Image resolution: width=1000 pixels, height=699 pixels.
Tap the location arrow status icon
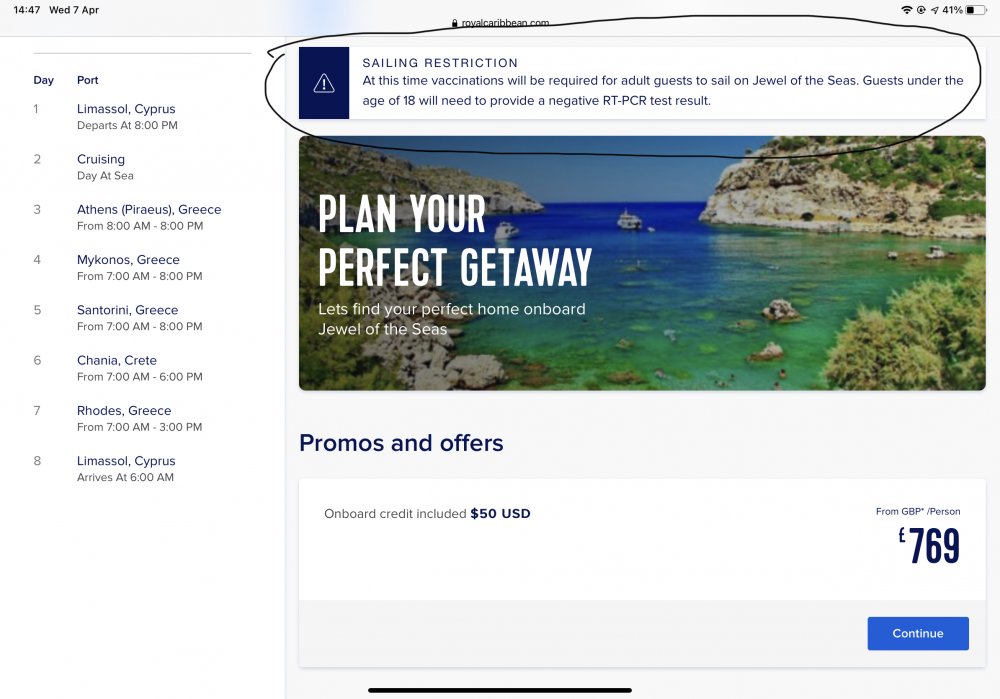point(934,10)
